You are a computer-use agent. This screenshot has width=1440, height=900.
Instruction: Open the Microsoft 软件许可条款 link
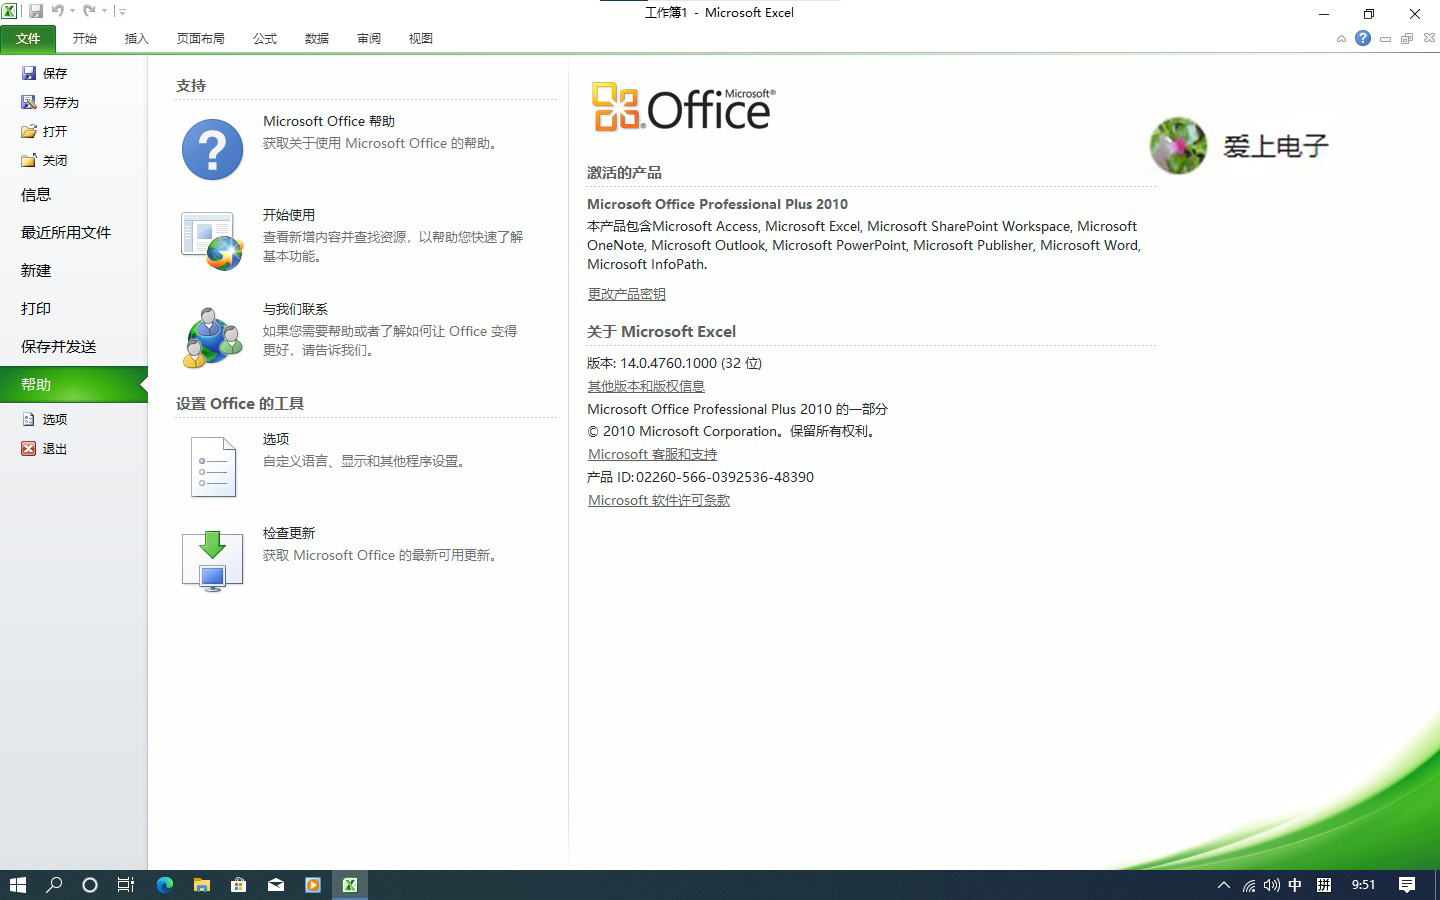pos(658,500)
